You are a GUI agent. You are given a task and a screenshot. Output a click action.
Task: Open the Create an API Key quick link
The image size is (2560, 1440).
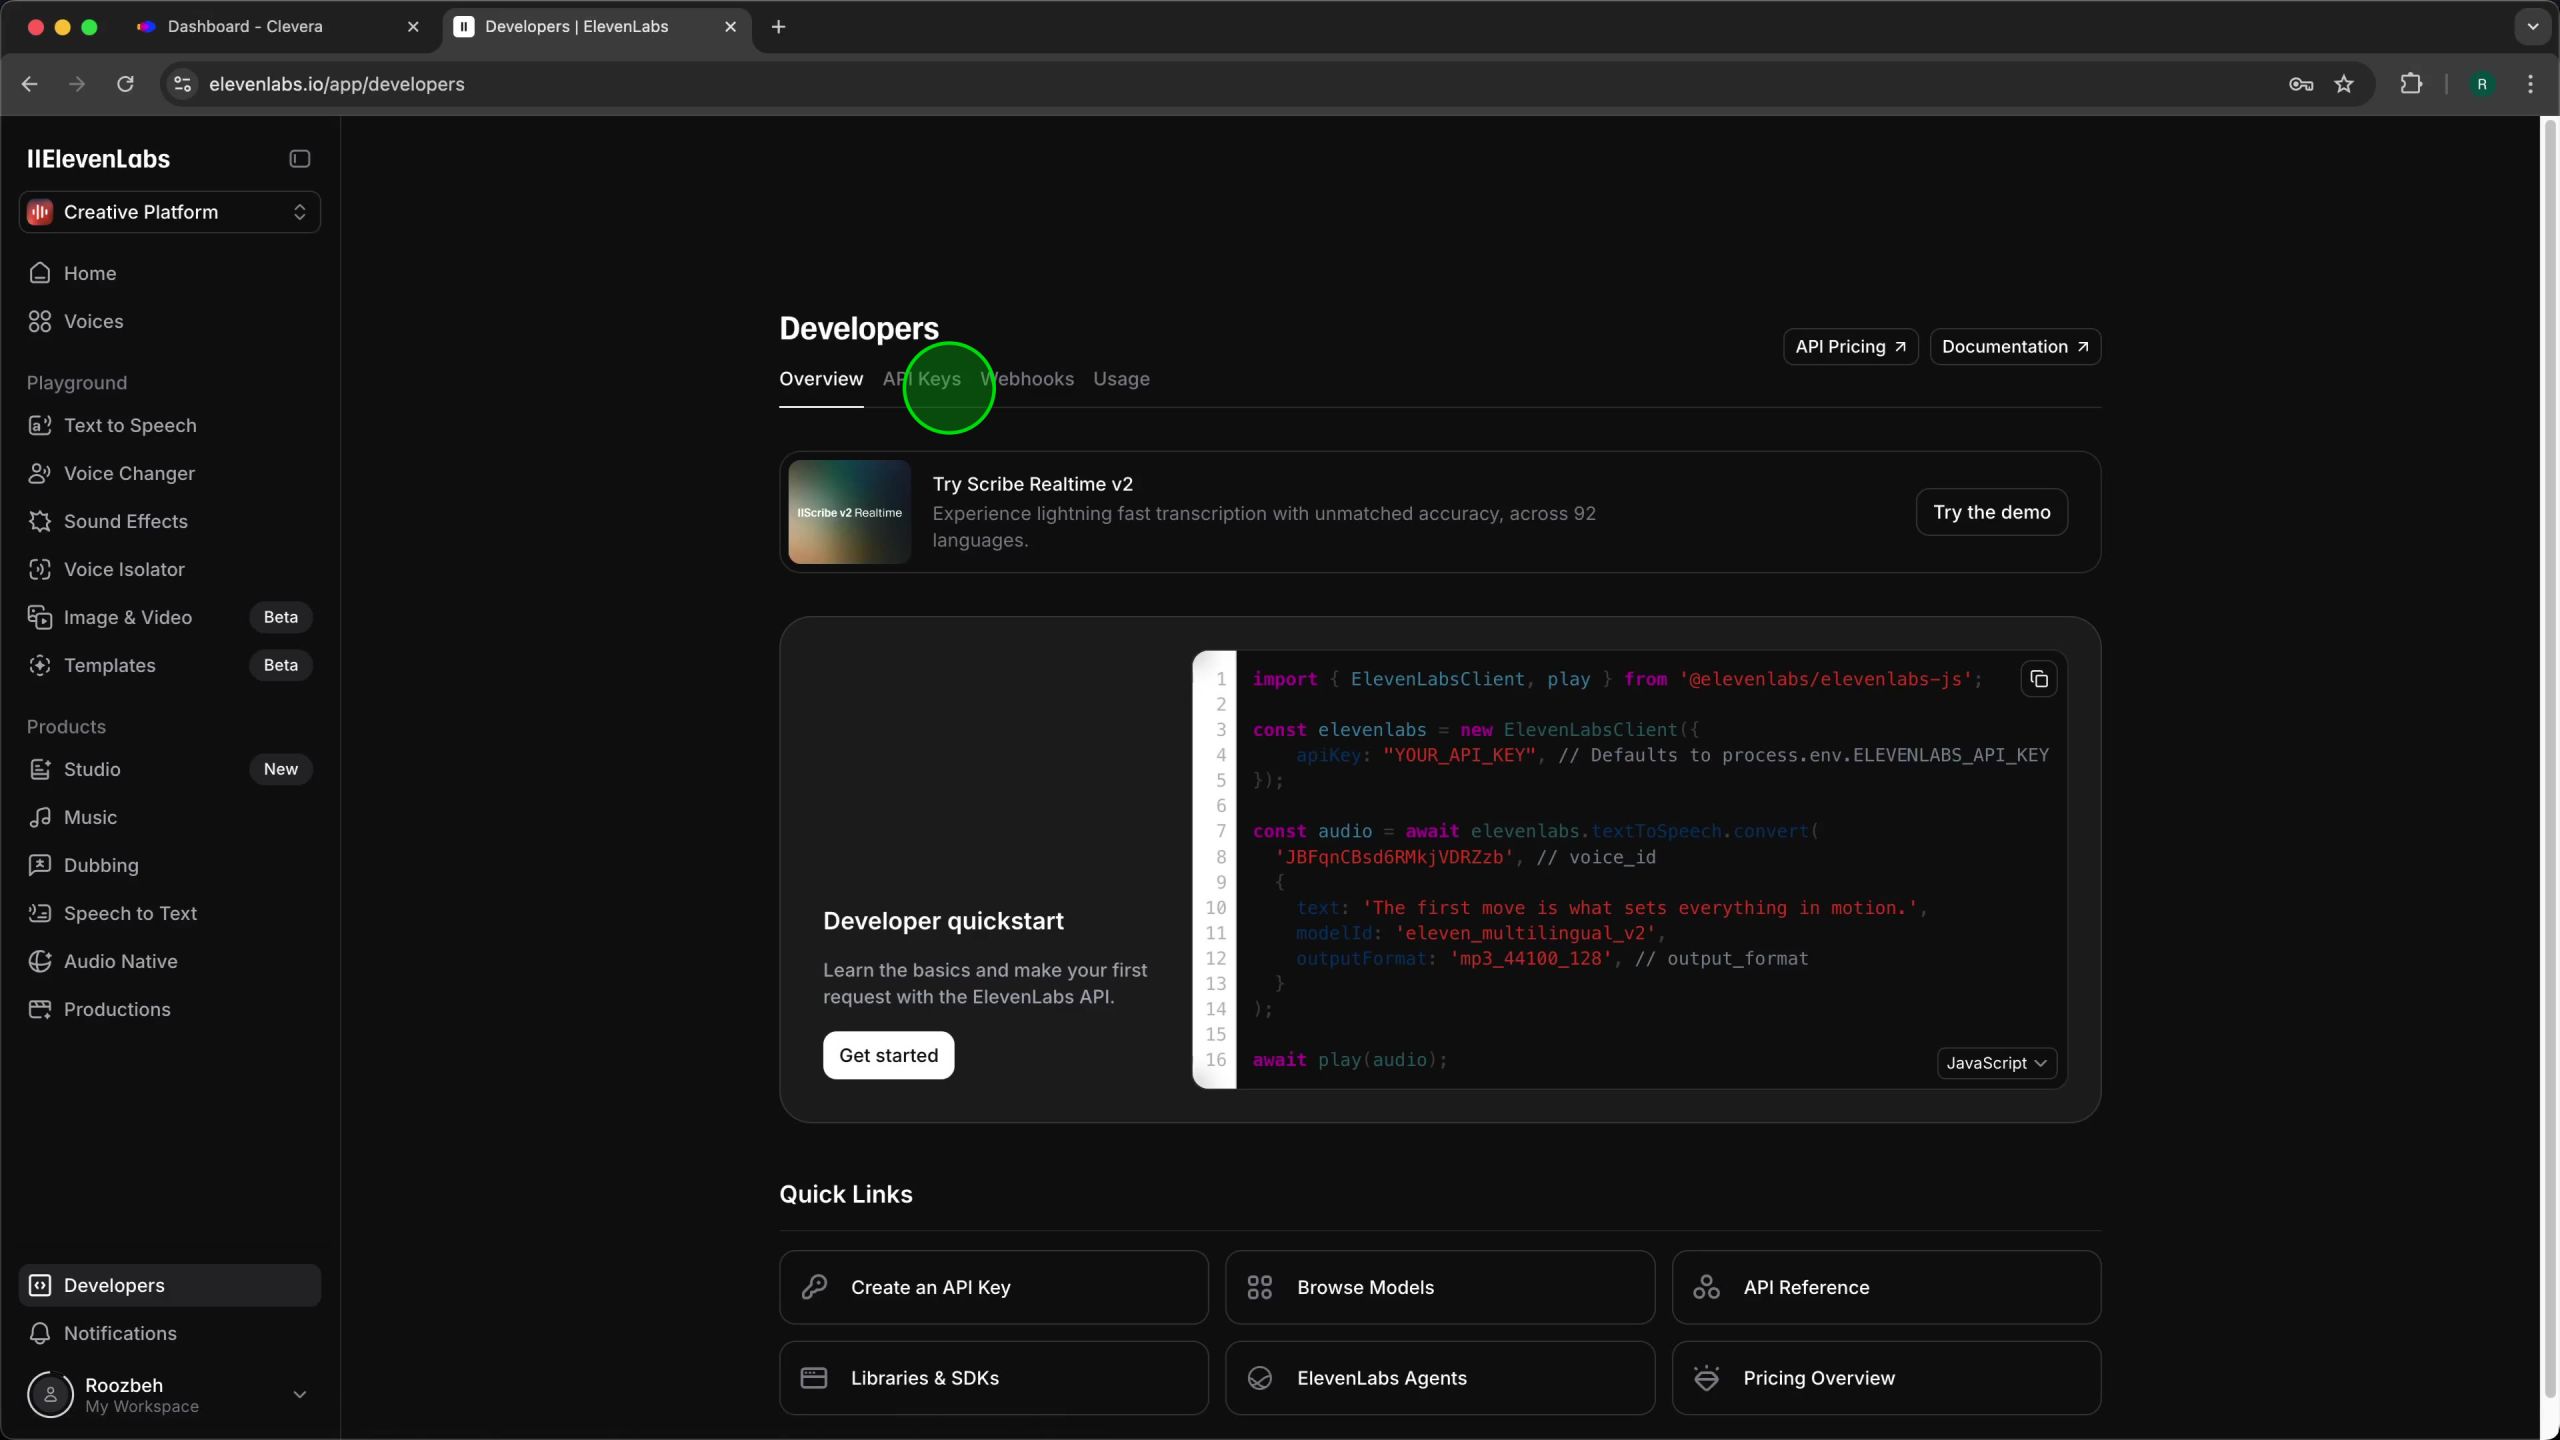pyautogui.click(x=993, y=1287)
